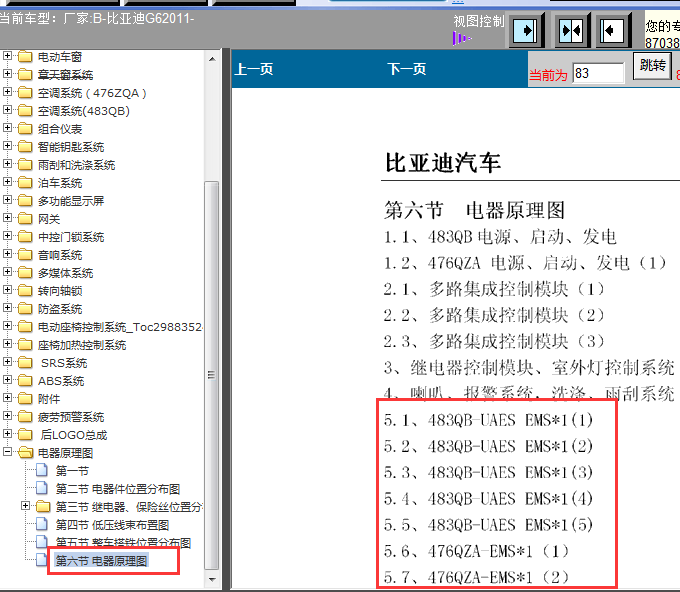Click the line 5.3、483QB-UAES EMS*1(3)
This screenshot has width=680, height=592.
click(x=488, y=472)
